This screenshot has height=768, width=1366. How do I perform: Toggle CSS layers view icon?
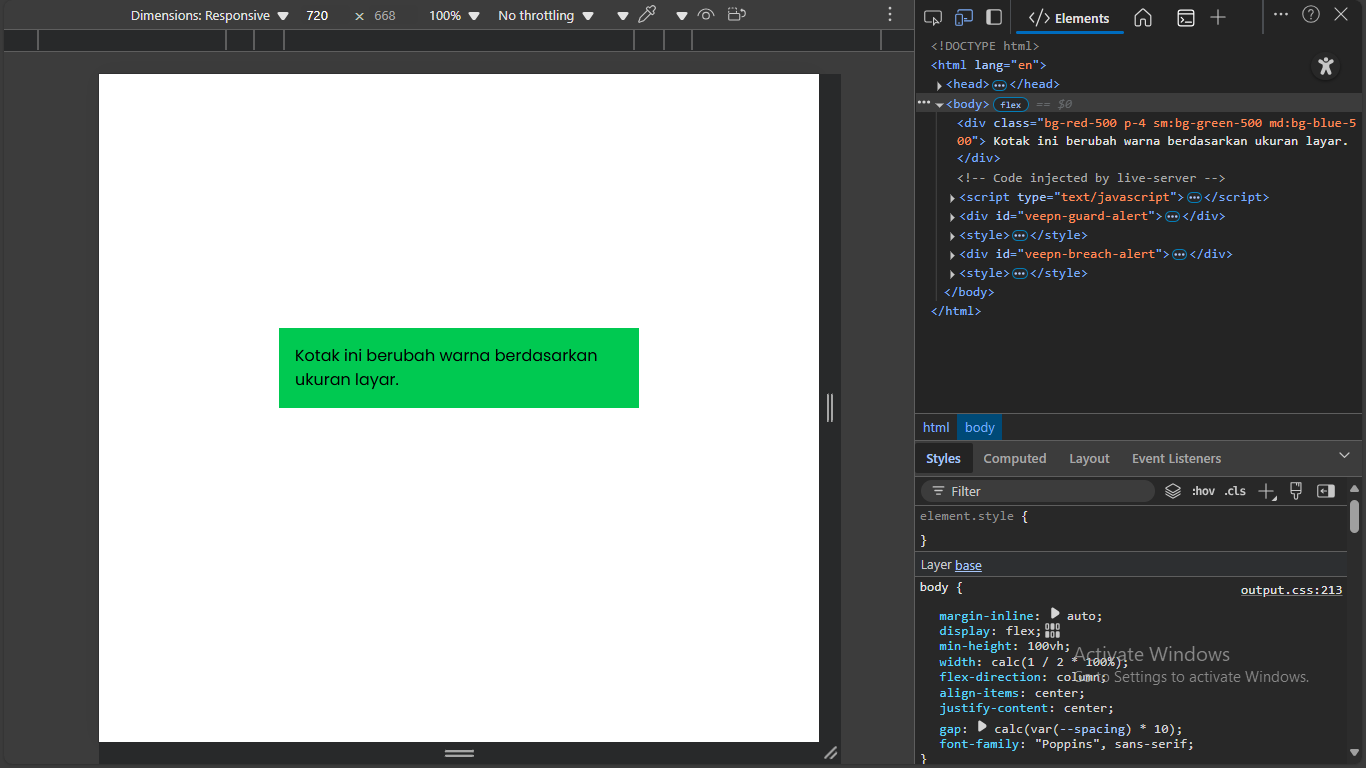pyautogui.click(x=1173, y=491)
